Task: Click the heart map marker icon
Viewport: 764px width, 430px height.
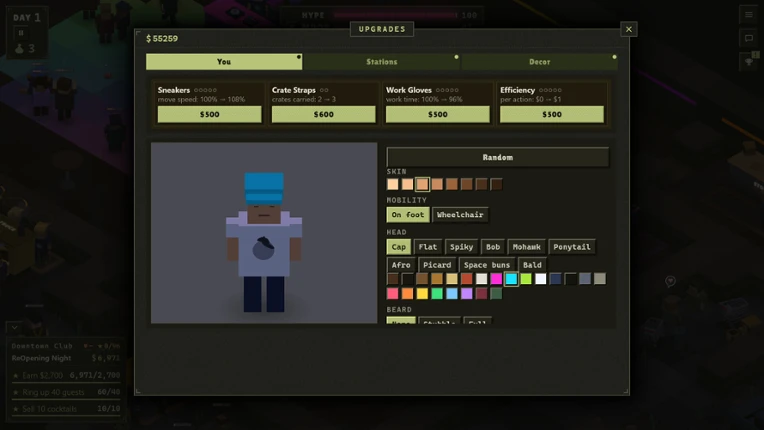Action: 670,281
